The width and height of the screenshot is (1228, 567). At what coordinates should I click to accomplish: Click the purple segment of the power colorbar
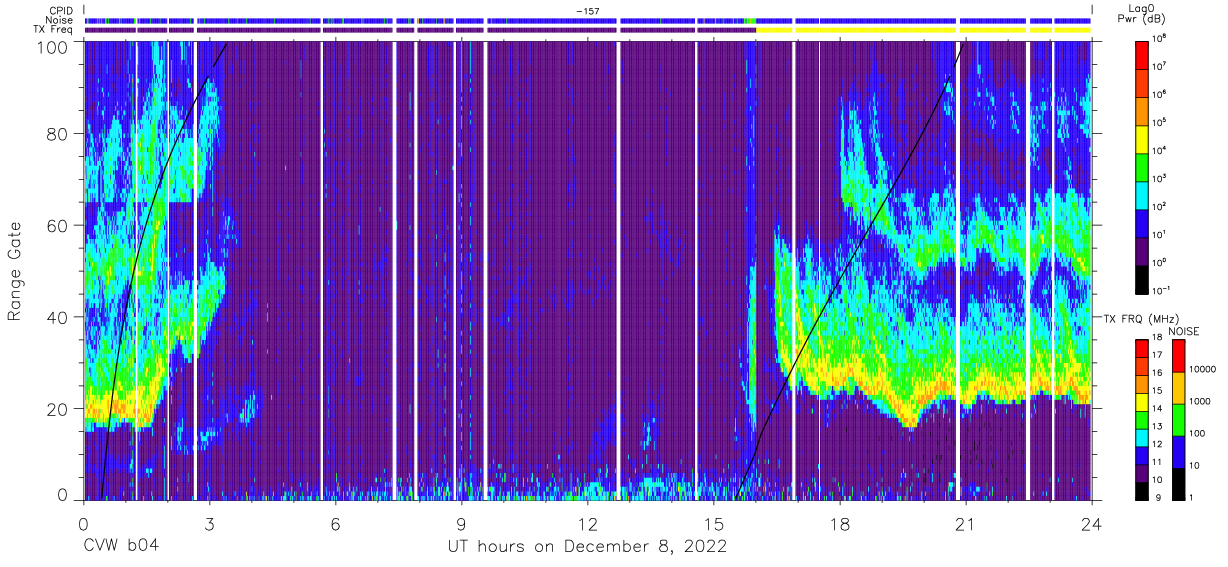(x=1143, y=251)
